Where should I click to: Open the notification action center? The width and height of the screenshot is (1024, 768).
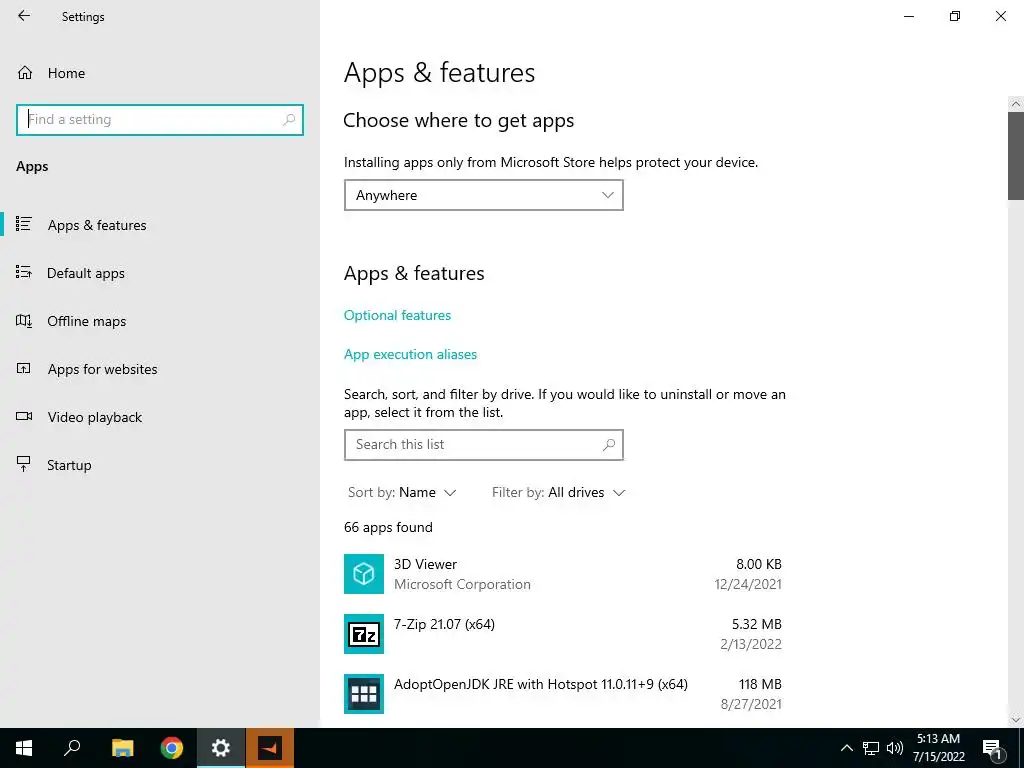[992, 748]
